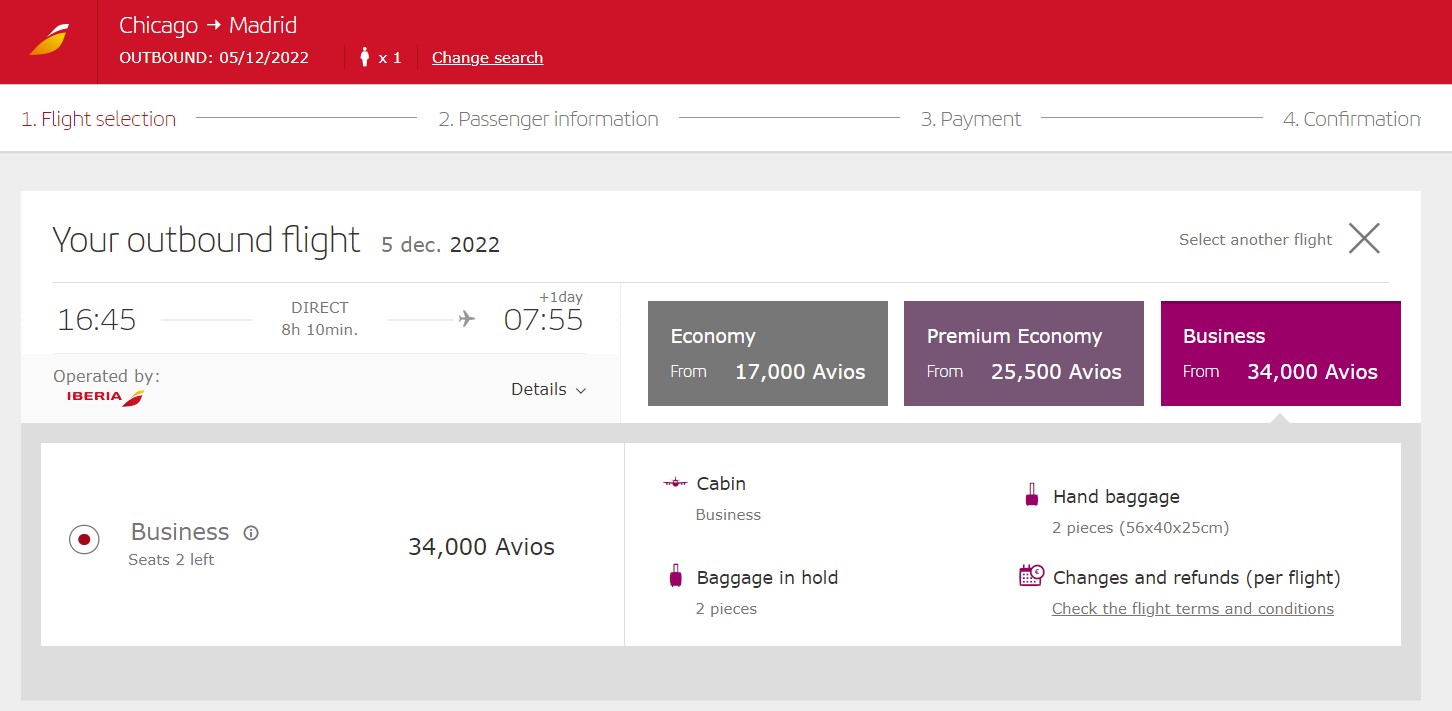Open Check the flight terms and conditions
Screen dimensions: 1452x711
point(1192,608)
